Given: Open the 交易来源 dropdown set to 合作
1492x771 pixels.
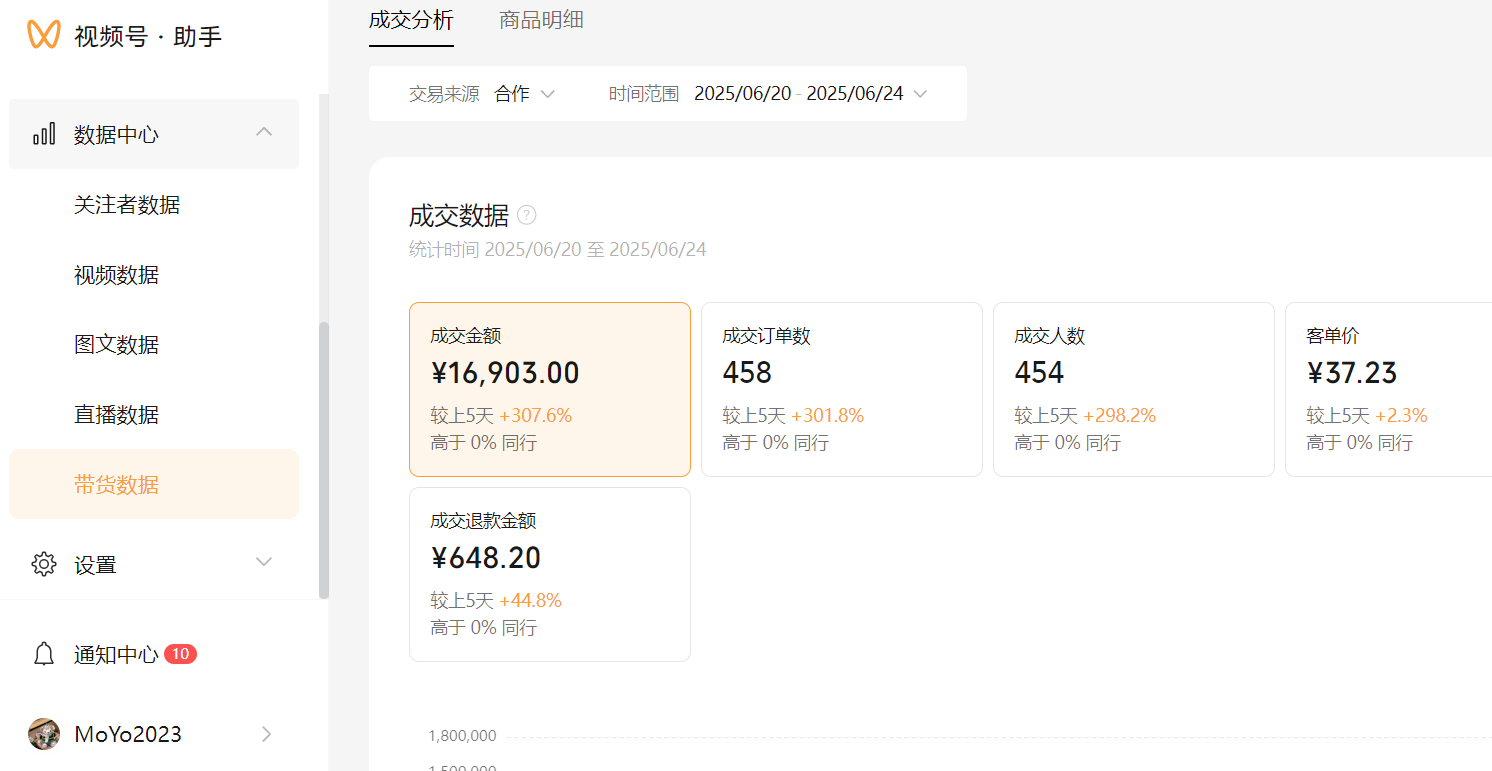Looking at the screenshot, I should pyautogui.click(x=525, y=94).
